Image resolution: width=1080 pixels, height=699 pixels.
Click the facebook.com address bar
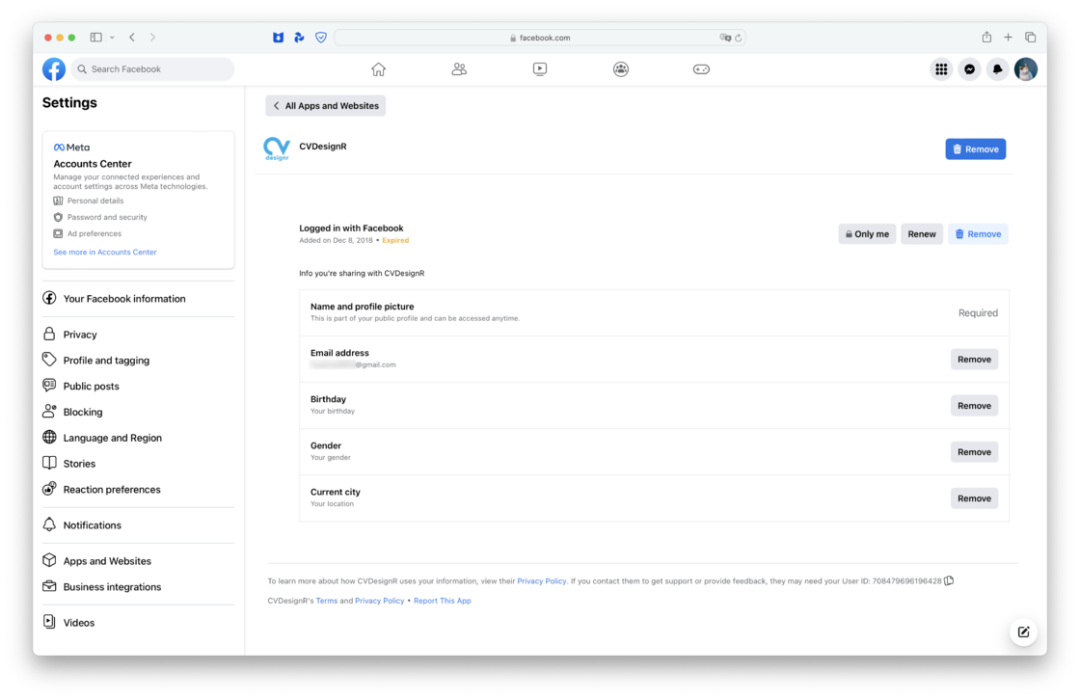(x=540, y=38)
